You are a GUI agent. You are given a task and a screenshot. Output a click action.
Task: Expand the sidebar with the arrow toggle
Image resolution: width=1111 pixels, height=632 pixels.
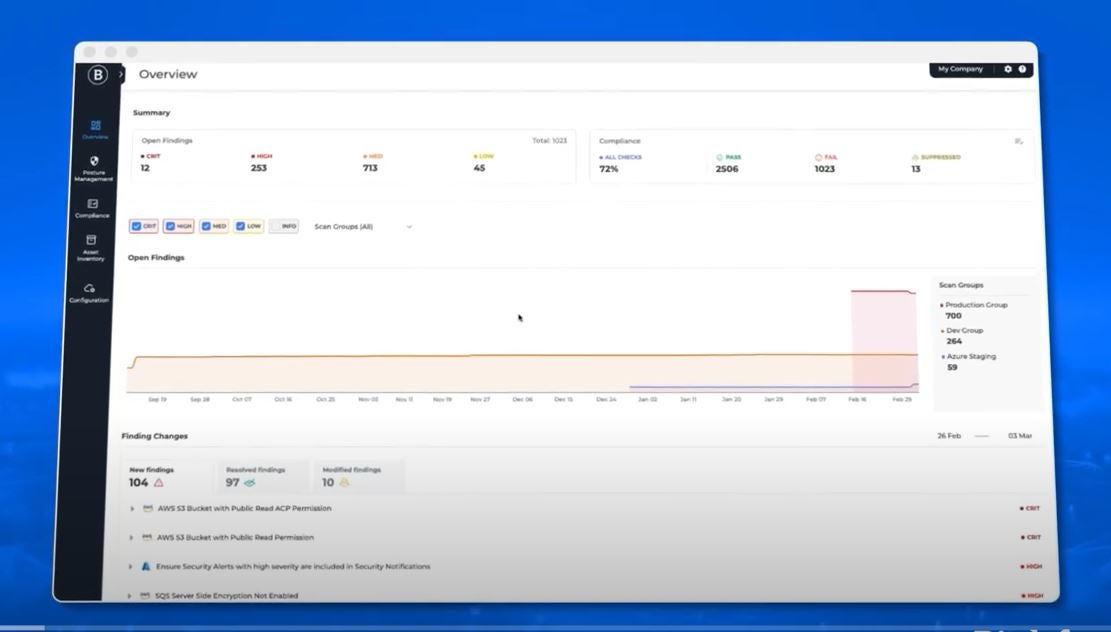[x=120, y=74]
